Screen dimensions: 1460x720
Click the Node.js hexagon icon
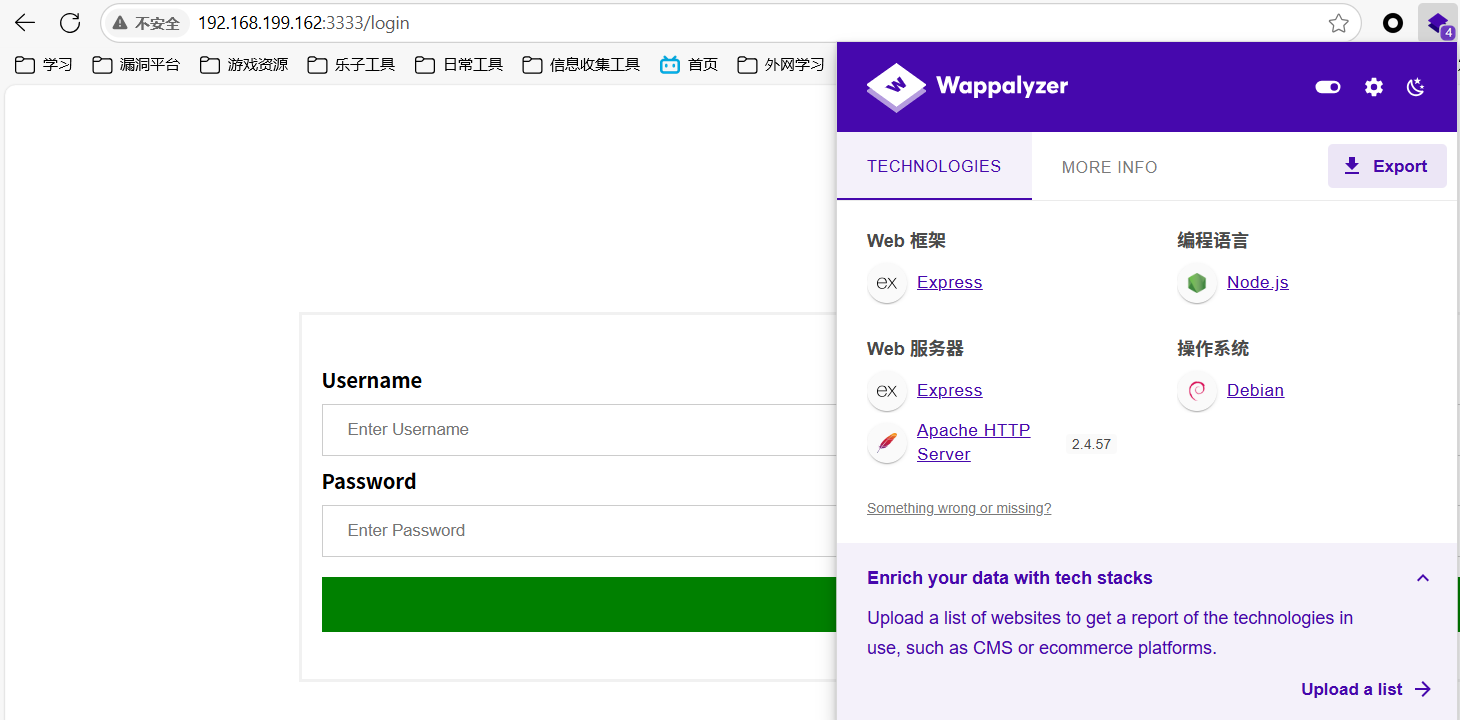pyautogui.click(x=1197, y=283)
